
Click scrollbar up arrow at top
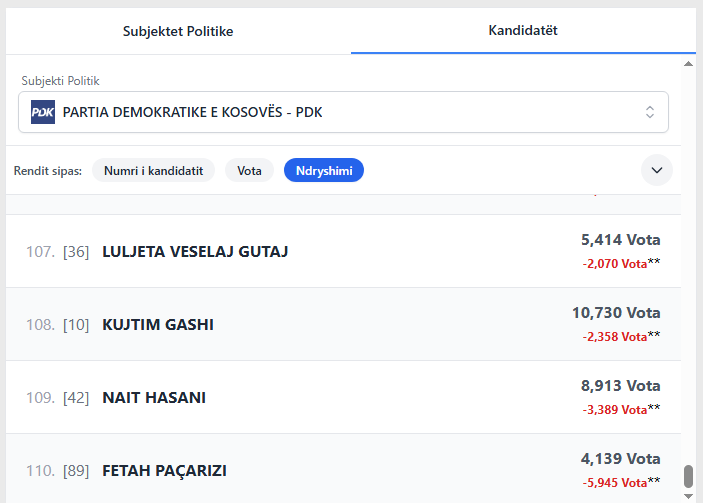pos(688,63)
